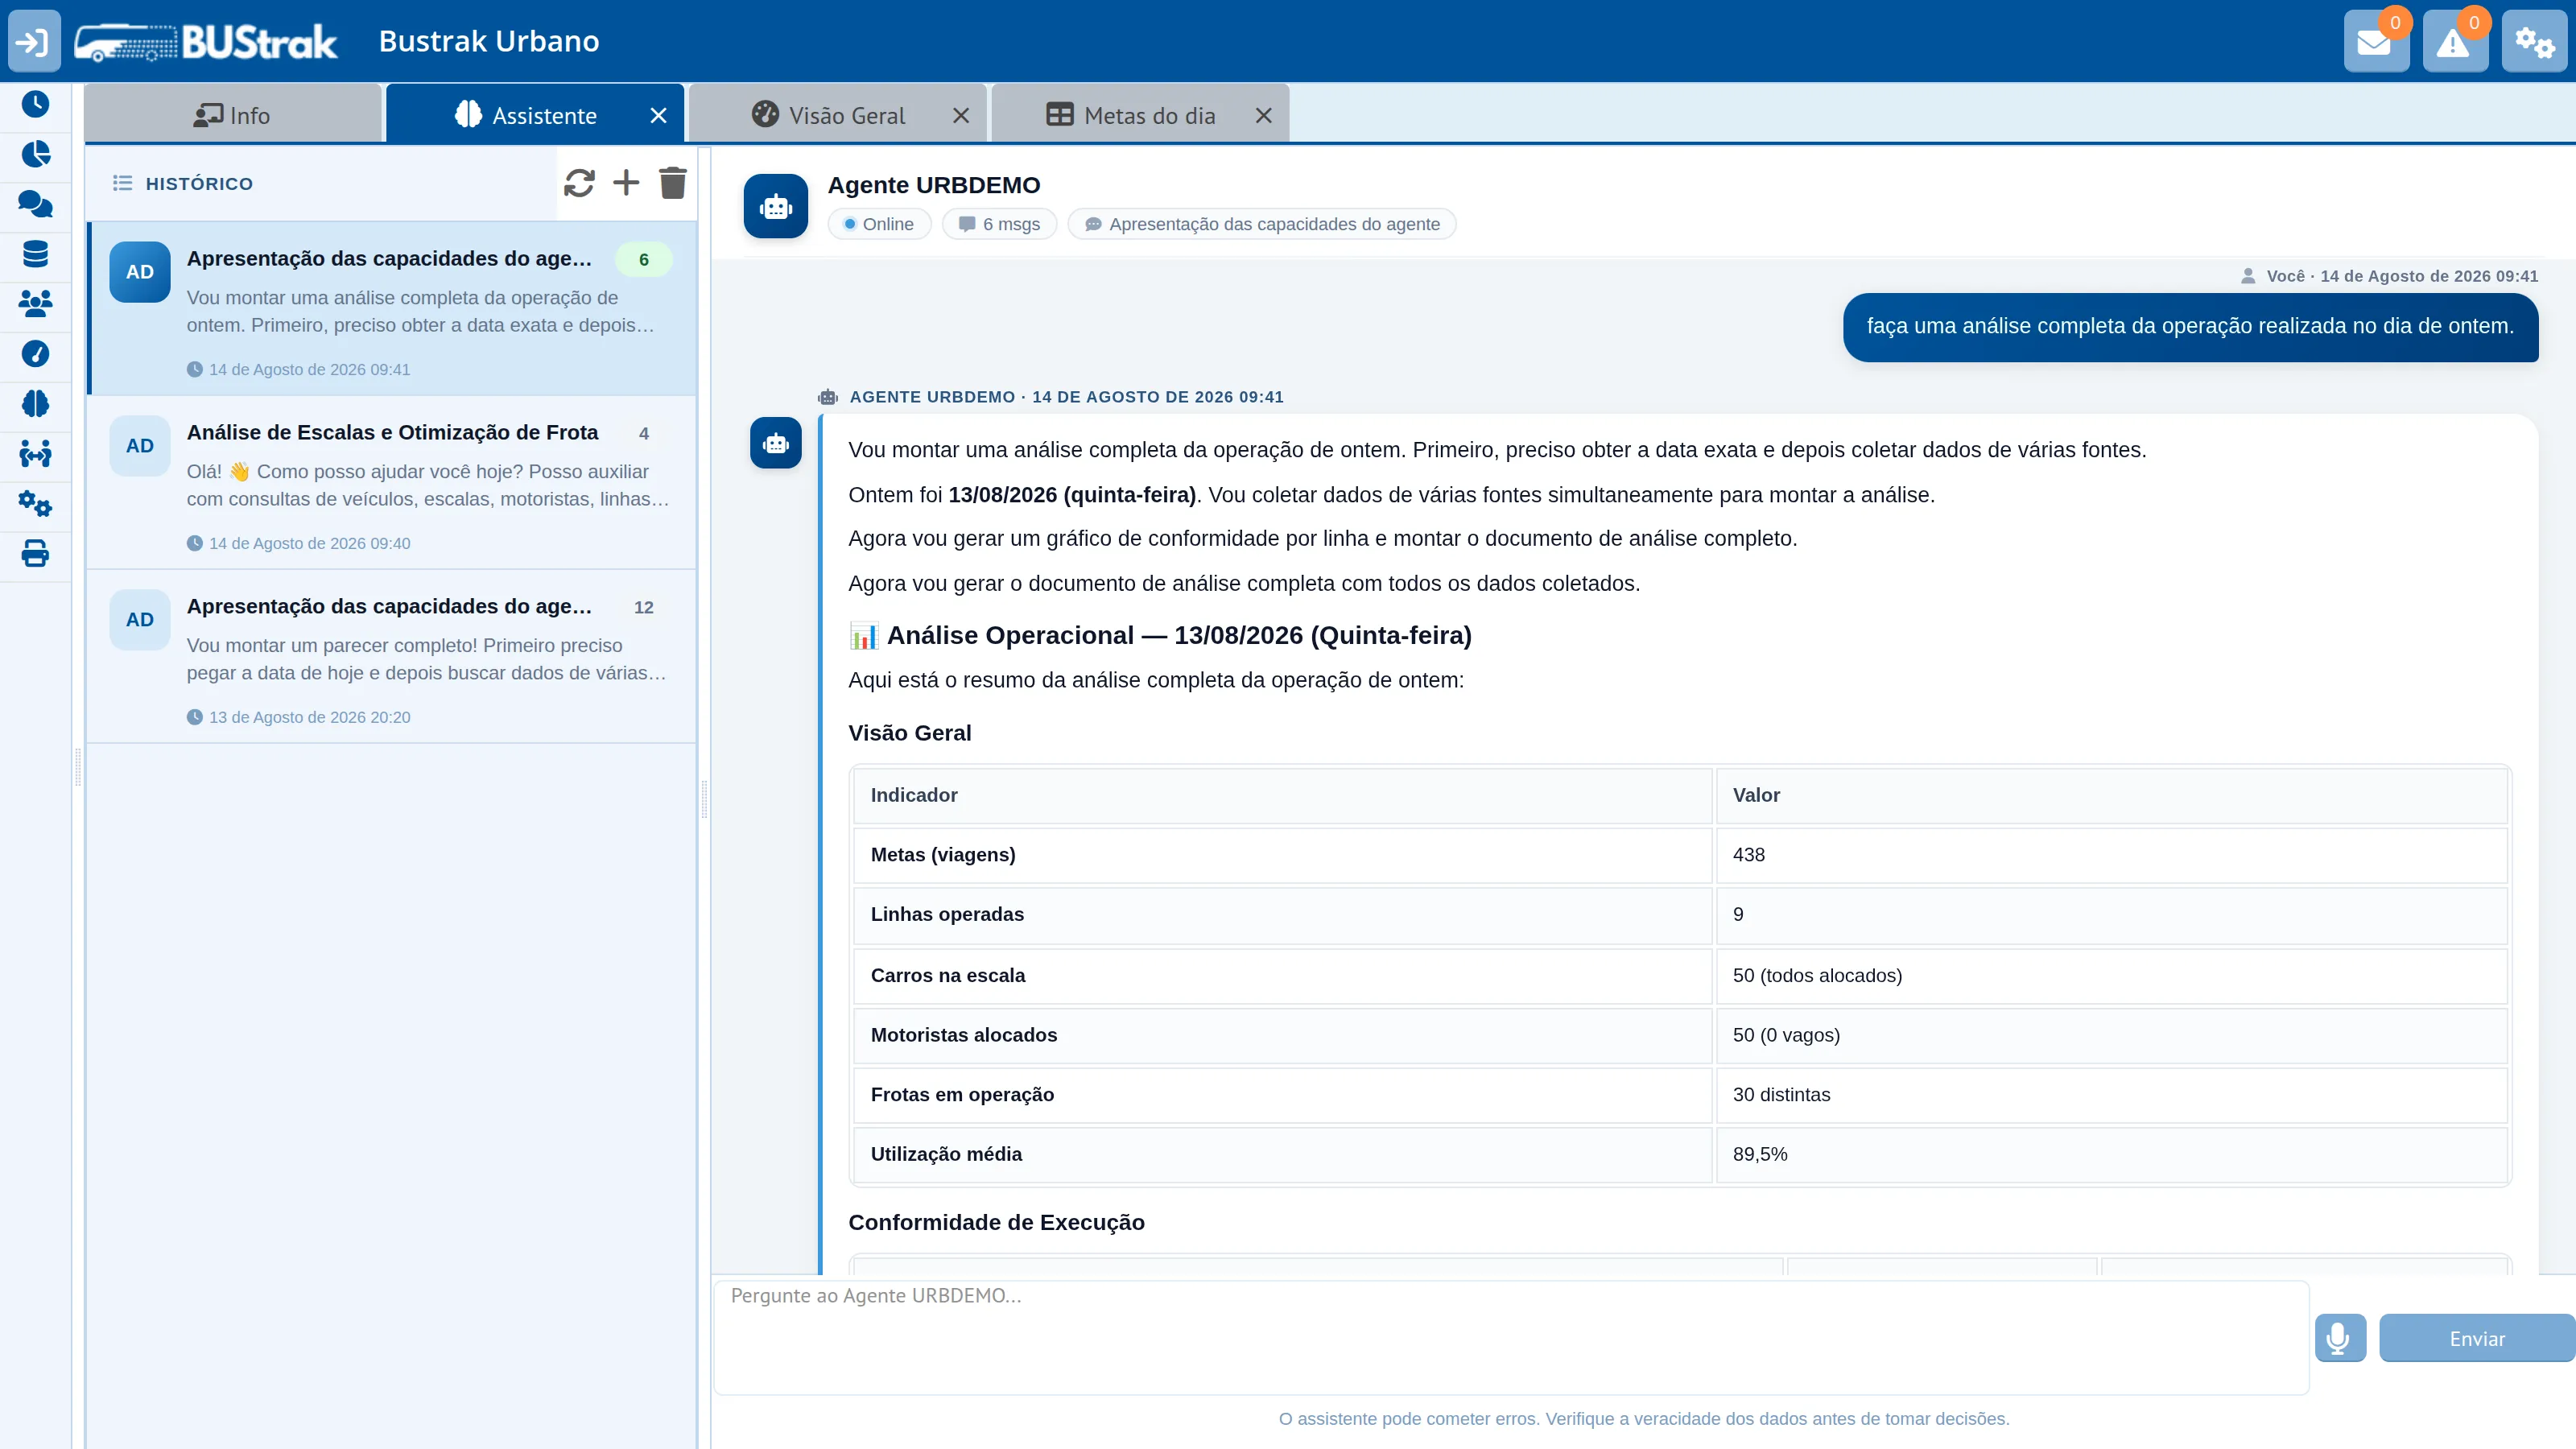Click the Agente URBDEMO title text
The width and height of the screenshot is (2576, 1449).
934,185
